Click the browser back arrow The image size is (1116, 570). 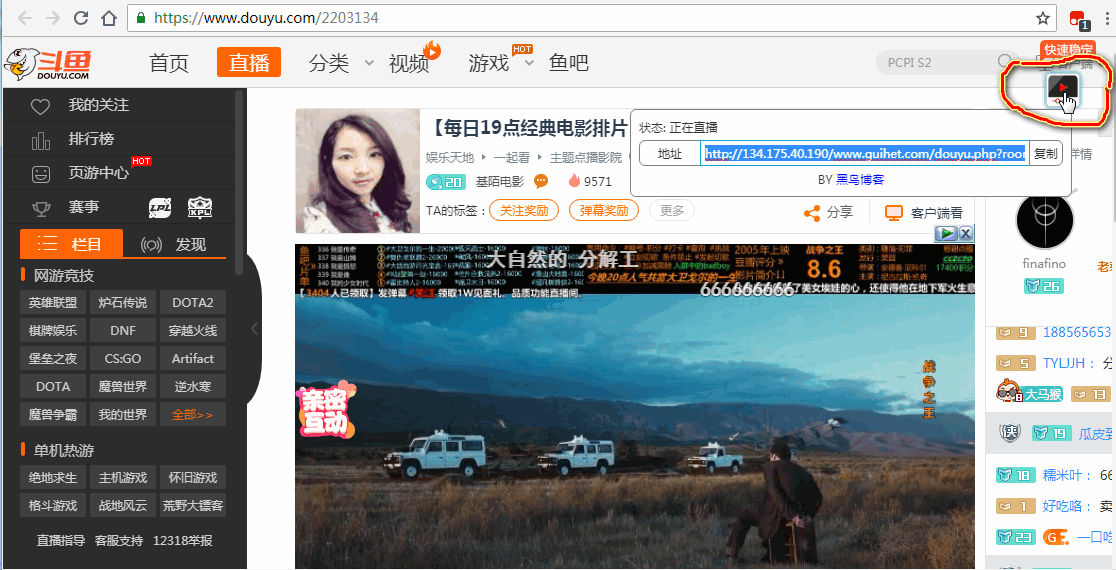24,18
